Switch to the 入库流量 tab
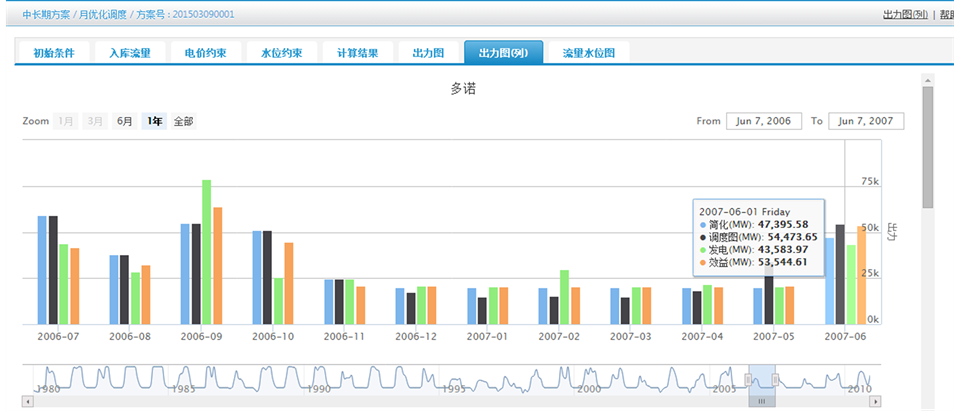The width and height of the screenshot is (954, 411). tap(130, 53)
